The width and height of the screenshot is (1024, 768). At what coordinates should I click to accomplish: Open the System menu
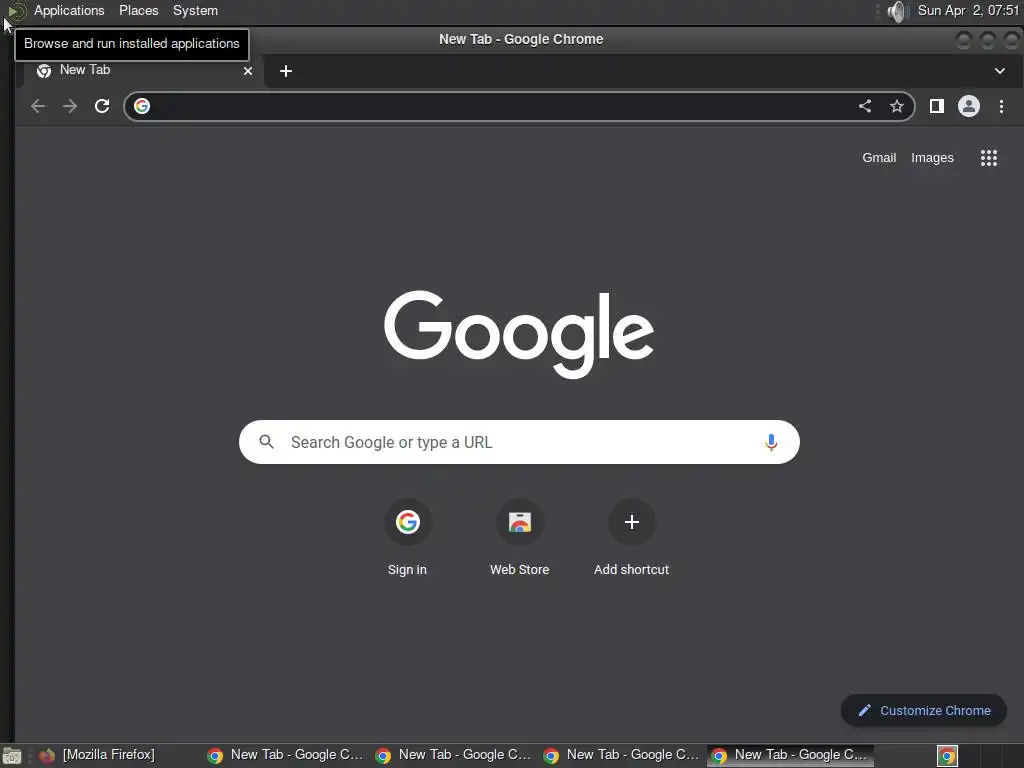coord(195,10)
